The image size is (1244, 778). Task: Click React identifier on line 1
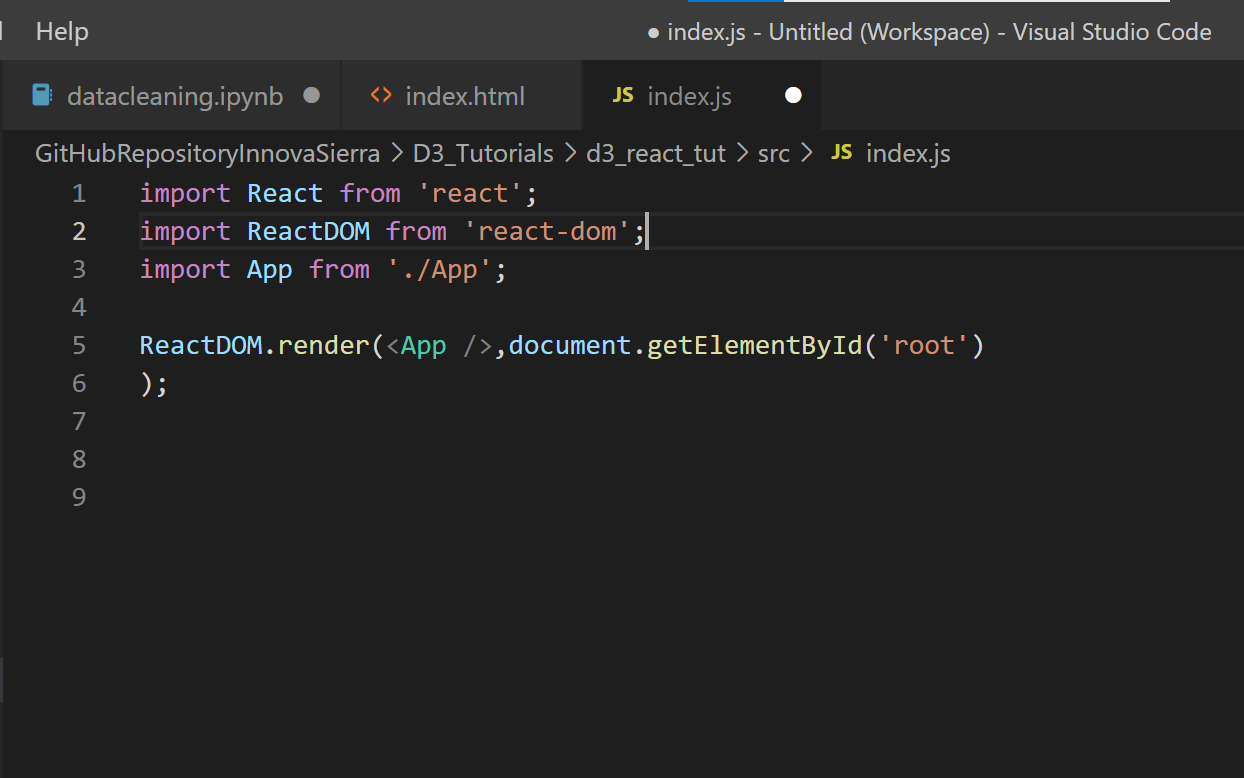tap(285, 193)
